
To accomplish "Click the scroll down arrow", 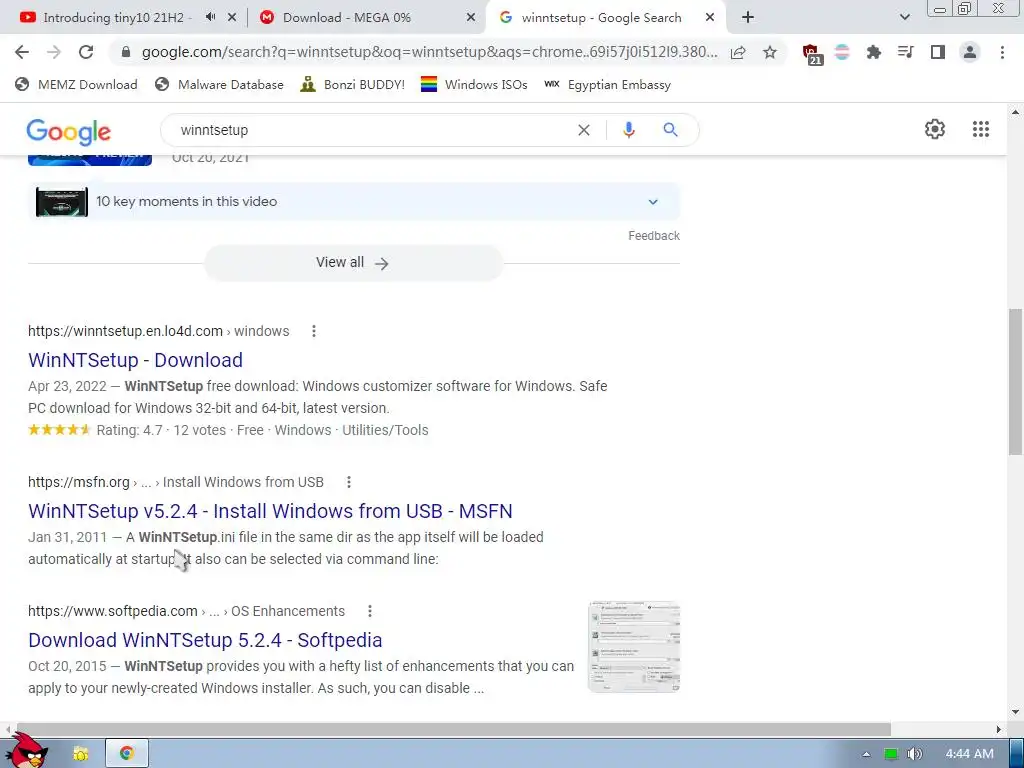I will click(x=1015, y=712).
